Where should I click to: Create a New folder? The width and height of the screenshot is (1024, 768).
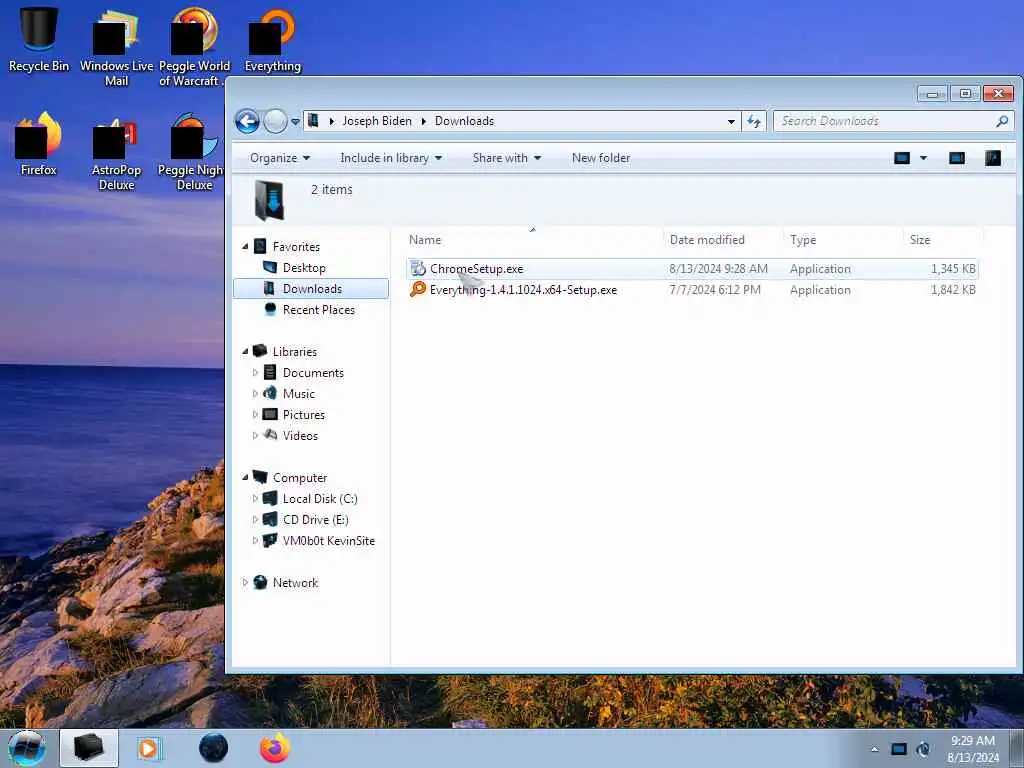point(601,158)
